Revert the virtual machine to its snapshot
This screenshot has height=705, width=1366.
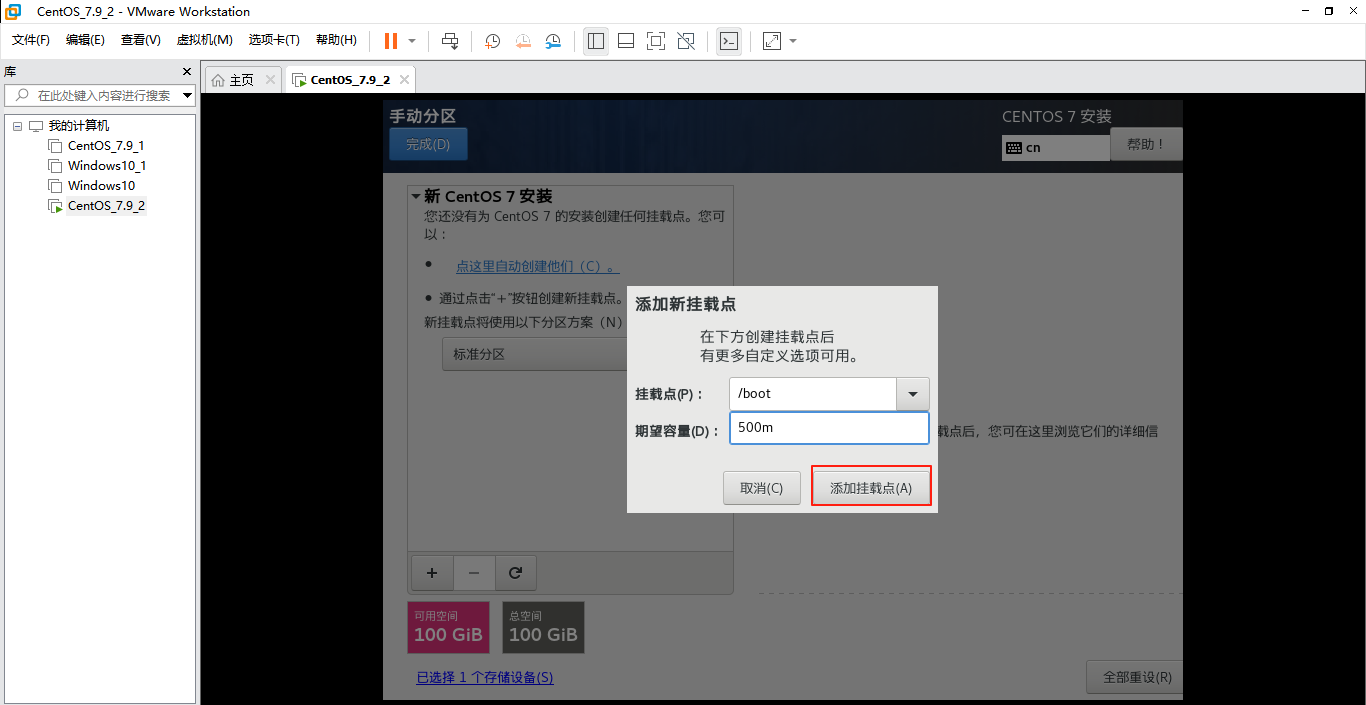pyautogui.click(x=522, y=41)
